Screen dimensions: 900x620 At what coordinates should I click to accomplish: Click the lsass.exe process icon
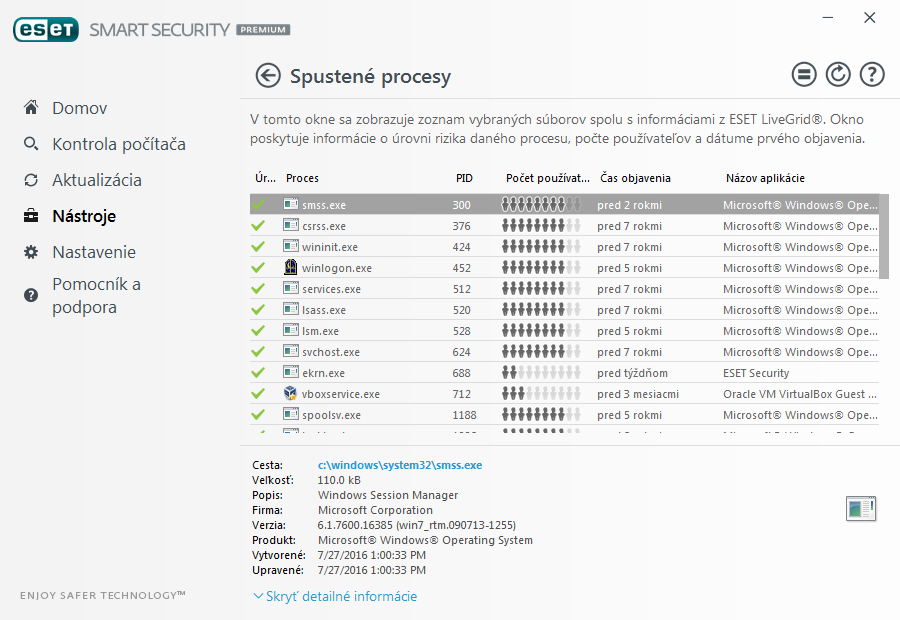(291, 309)
